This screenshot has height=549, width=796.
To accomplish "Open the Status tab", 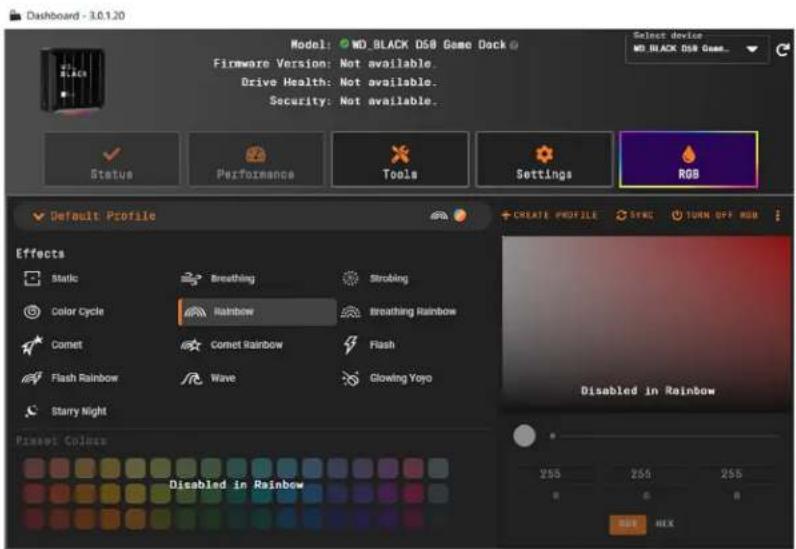I will coord(112,159).
